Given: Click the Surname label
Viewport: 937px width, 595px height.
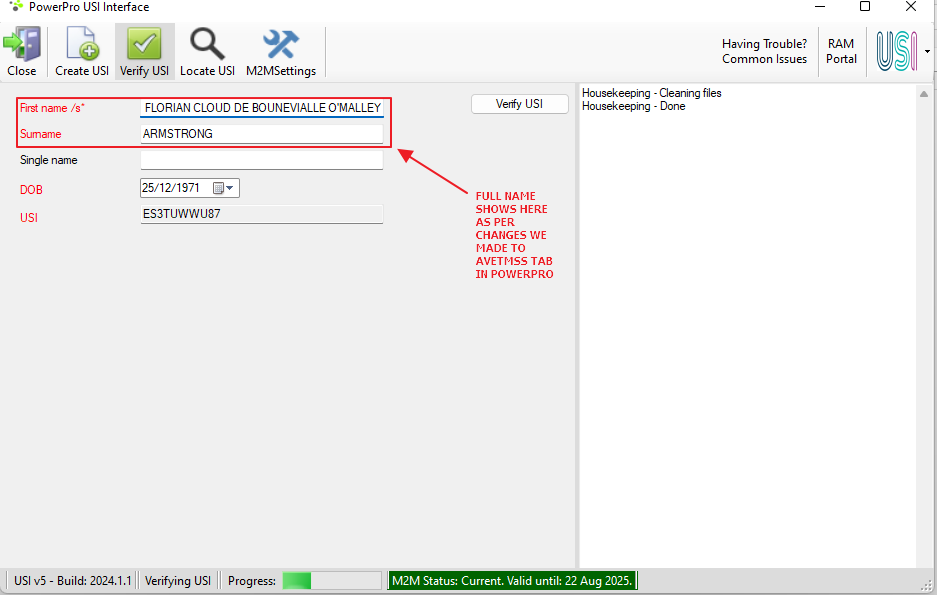Looking at the screenshot, I should coord(41,134).
